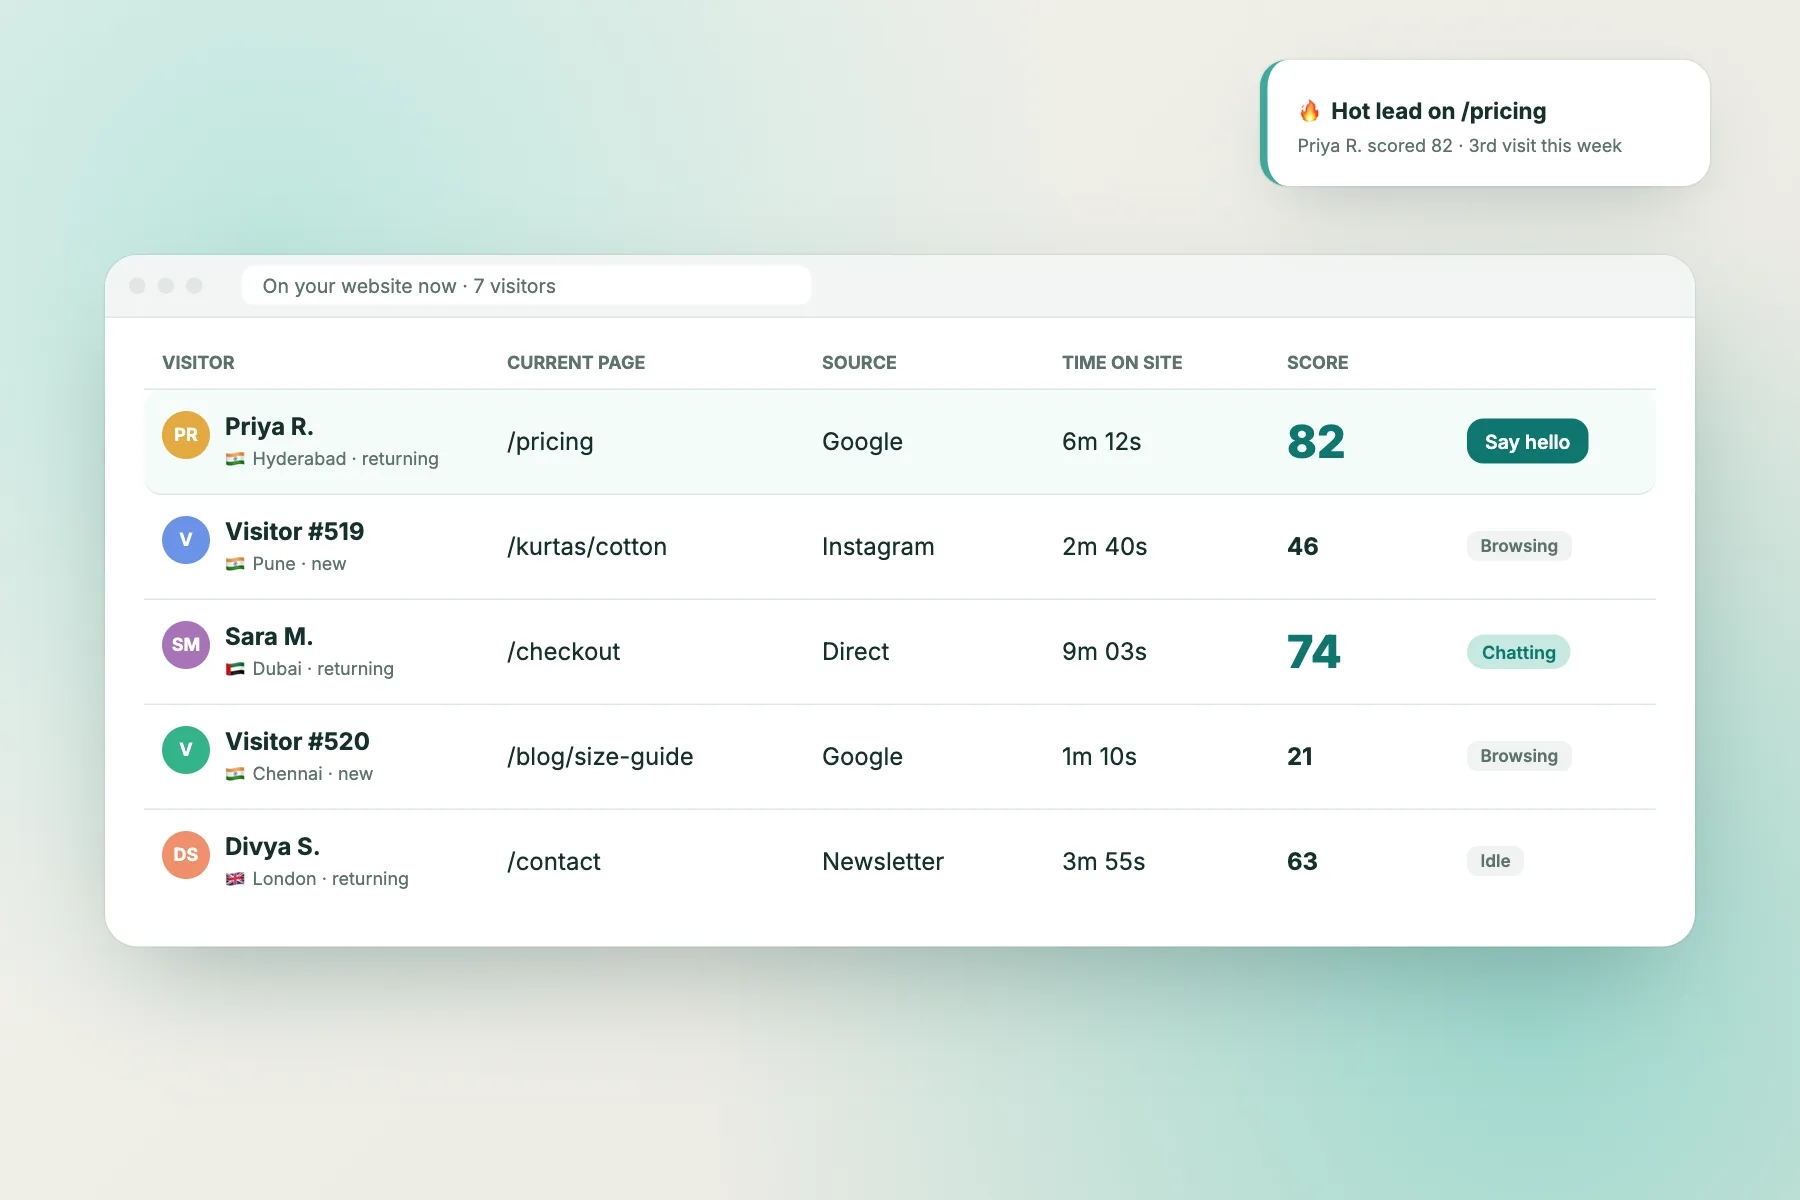Screen dimensions: 1800x1200
Task: Click the Browsing badge for Visitor #519
Action: [x=1519, y=546]
